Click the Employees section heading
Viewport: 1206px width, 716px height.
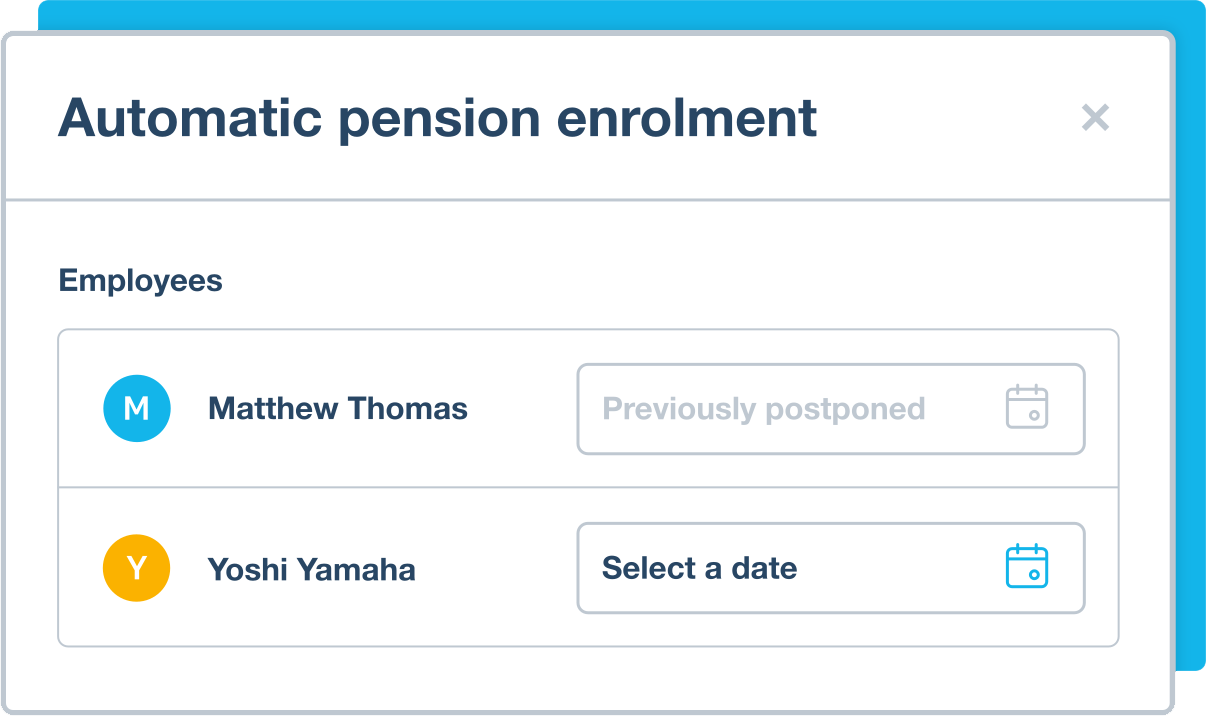140,280
